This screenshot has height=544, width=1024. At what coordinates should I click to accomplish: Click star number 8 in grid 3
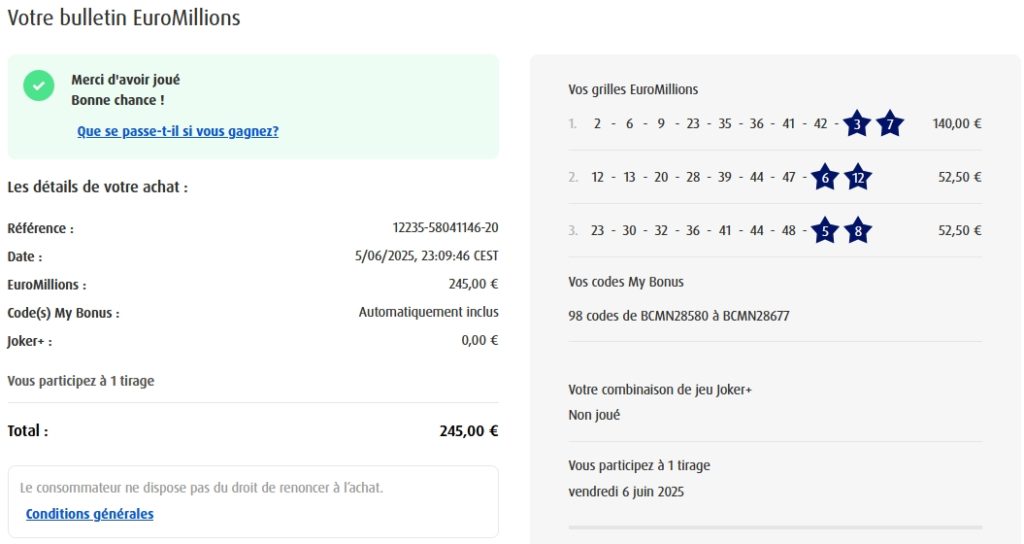coord(857,231)
